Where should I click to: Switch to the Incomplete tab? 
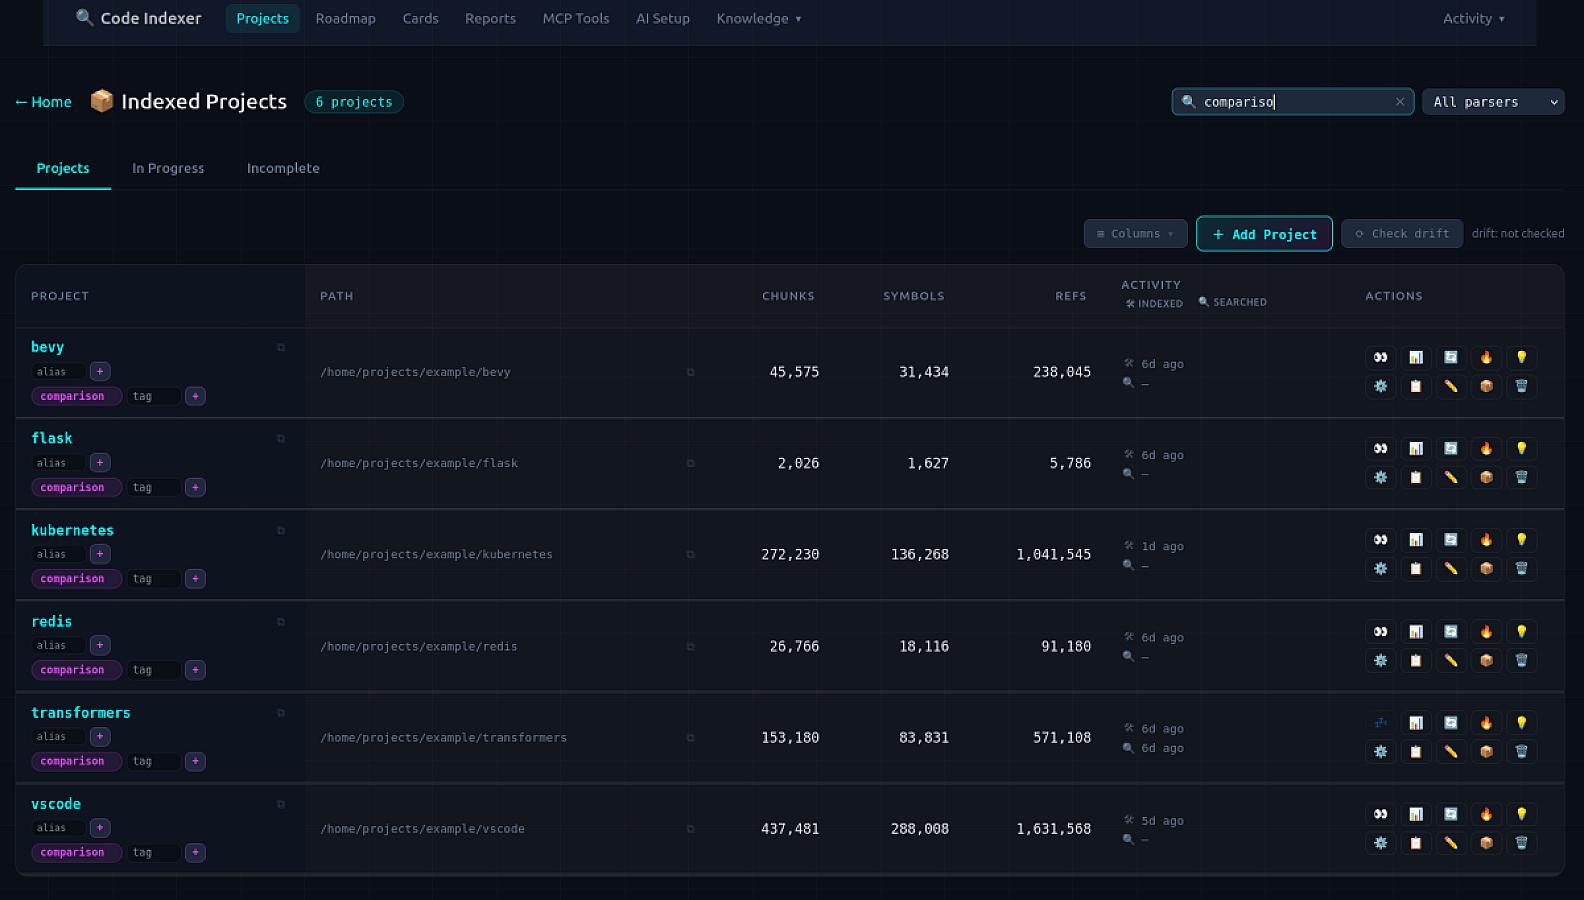tap(283, 168)
